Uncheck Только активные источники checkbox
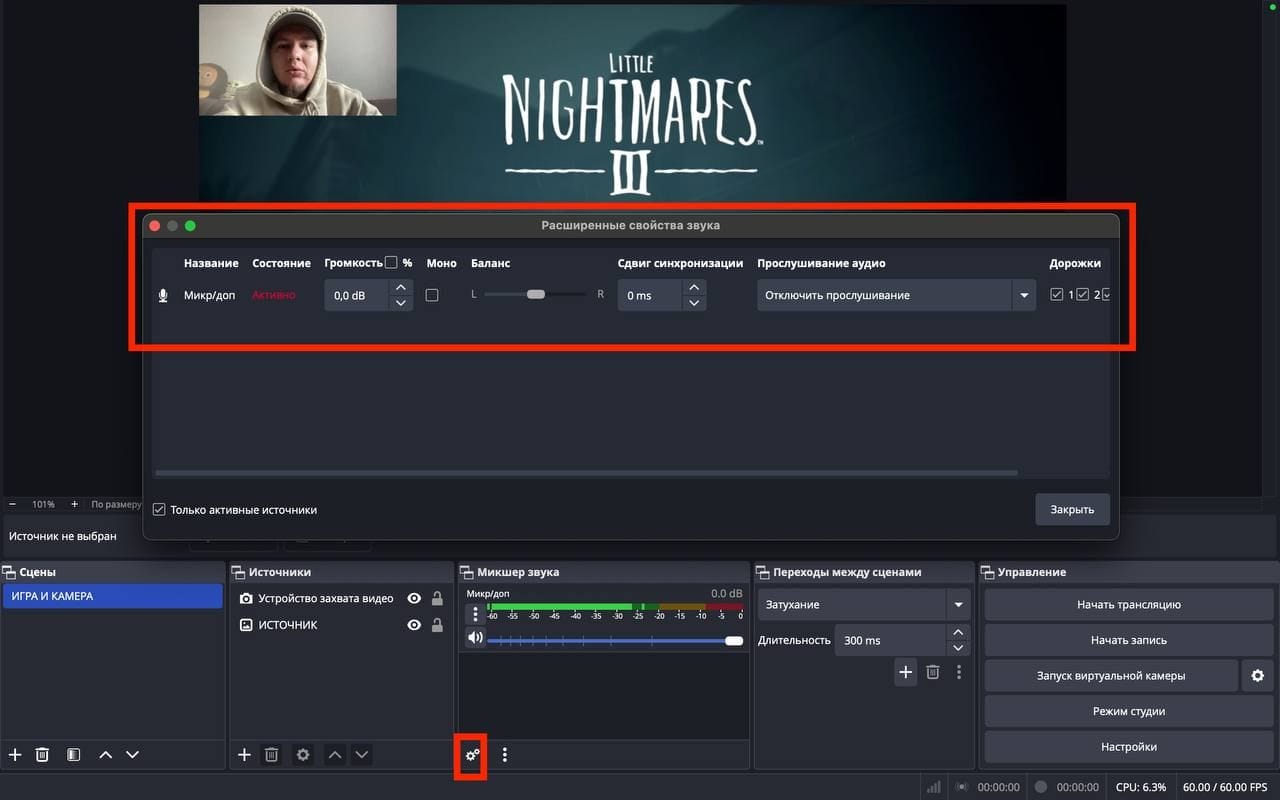1280x800 pixels. (159, 510)
